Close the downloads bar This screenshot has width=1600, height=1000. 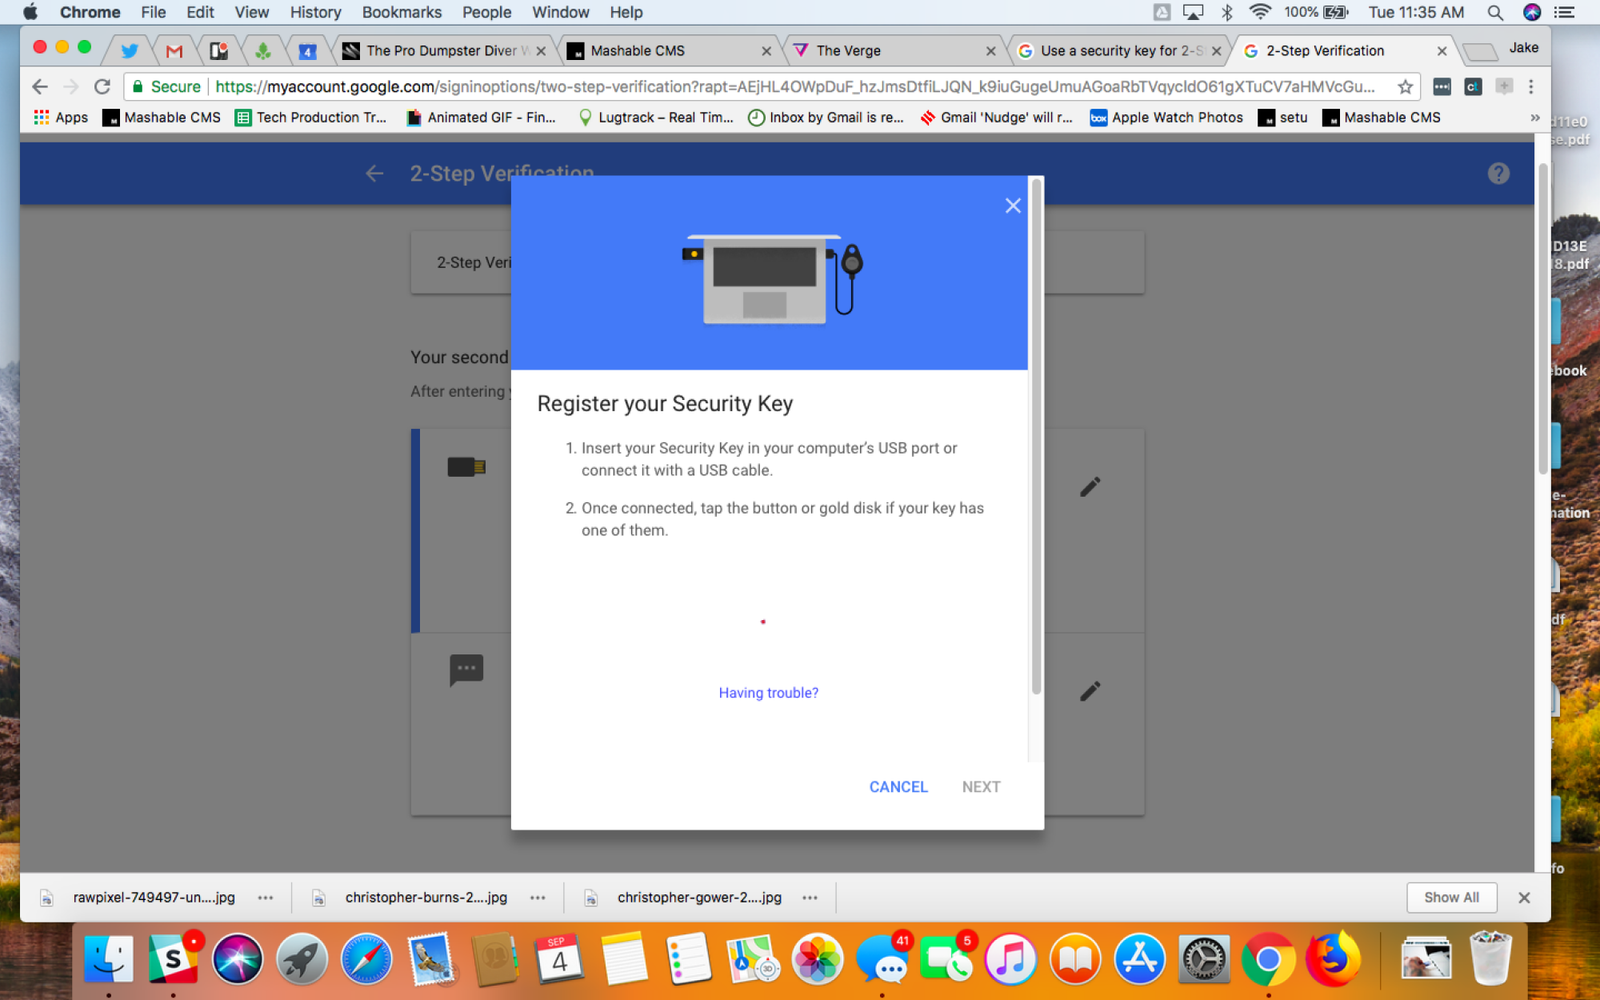click(x=1524, y=898)
